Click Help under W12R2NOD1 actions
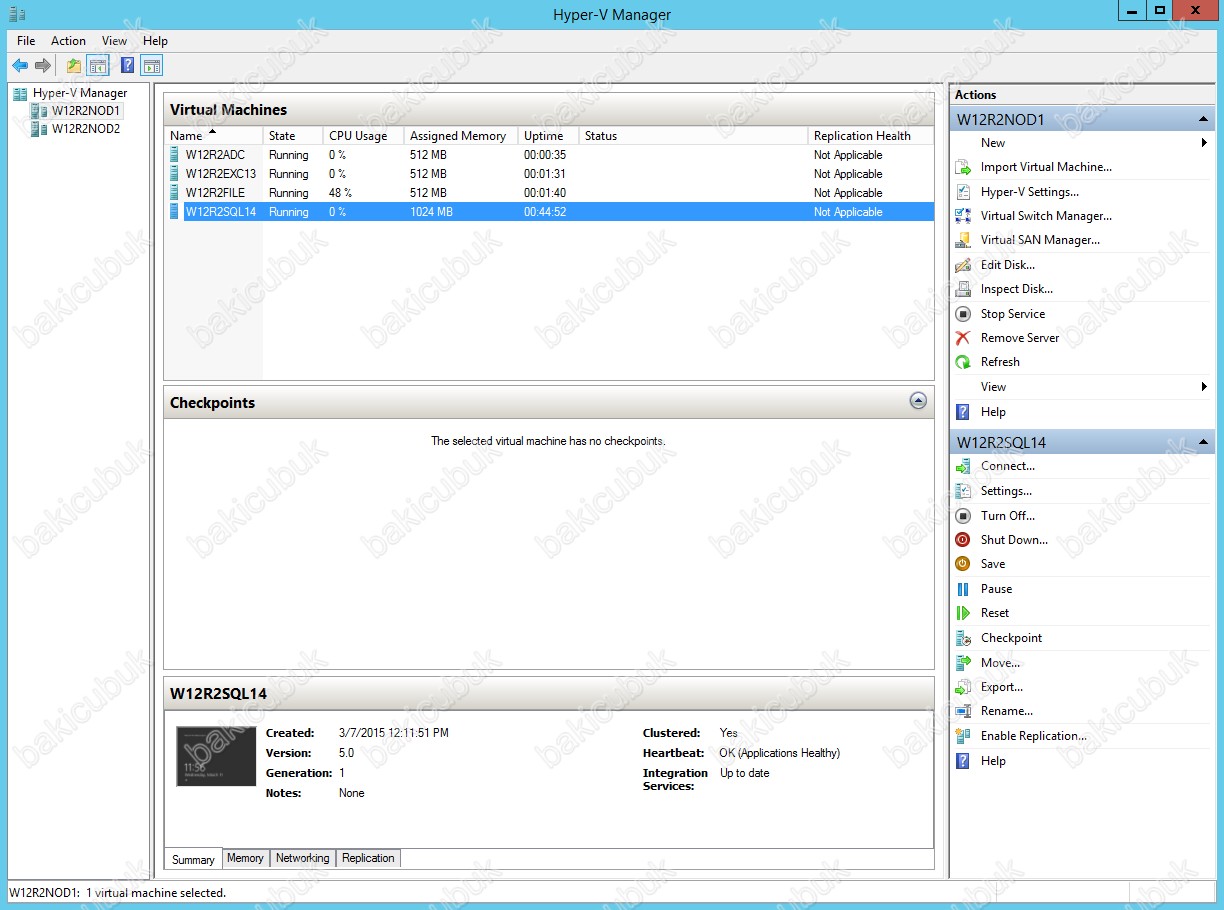 [993, 412]
